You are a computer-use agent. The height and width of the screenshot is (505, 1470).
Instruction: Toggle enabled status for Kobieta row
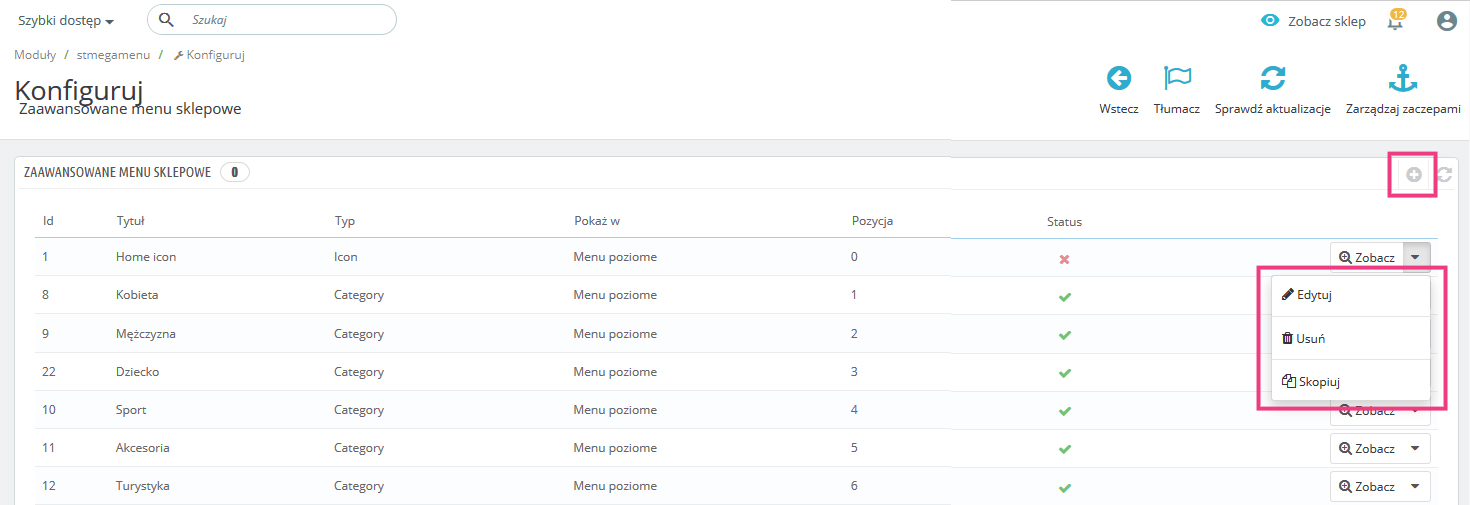pos(1064,297)
